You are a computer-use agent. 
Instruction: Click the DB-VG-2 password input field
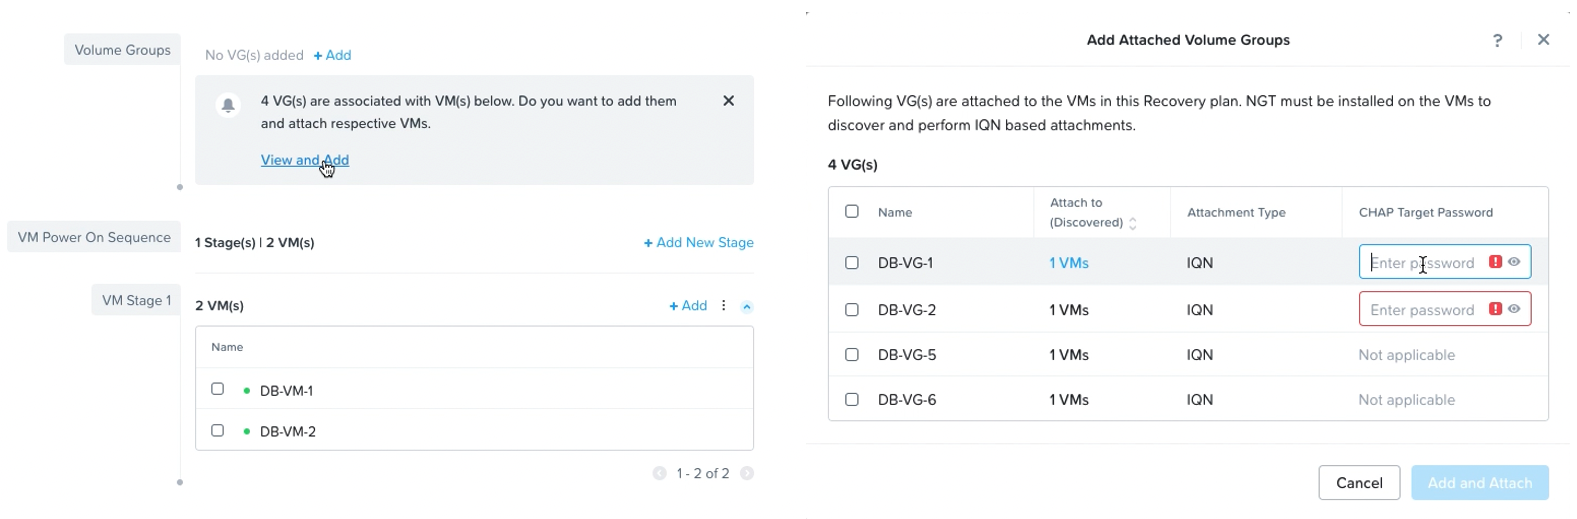[1422, 310]
